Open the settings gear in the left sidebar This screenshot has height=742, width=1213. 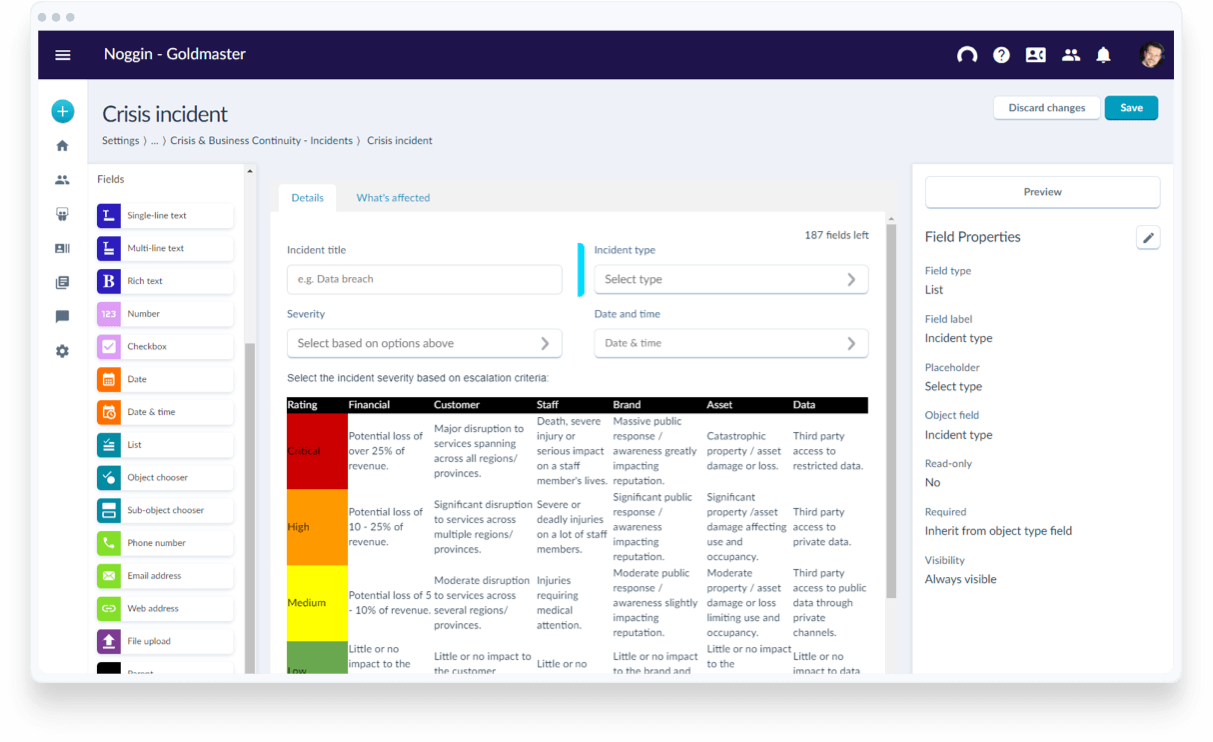click(62, 351)
